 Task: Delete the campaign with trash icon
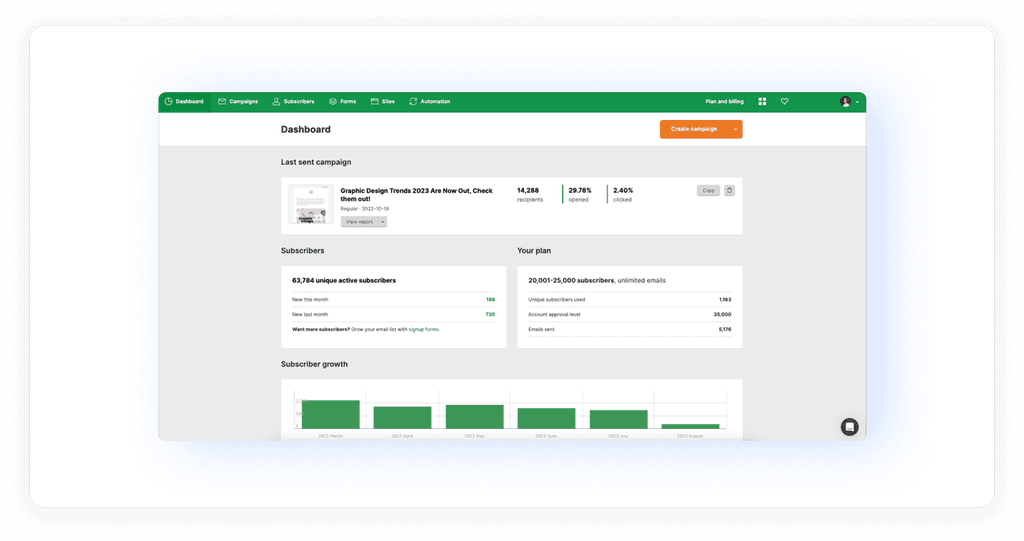(x=729, y=191)
